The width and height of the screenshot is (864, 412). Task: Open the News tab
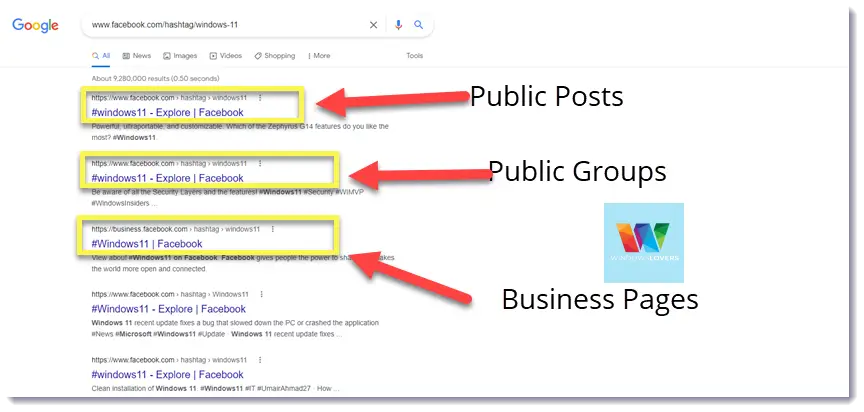(x=137, y=56)
